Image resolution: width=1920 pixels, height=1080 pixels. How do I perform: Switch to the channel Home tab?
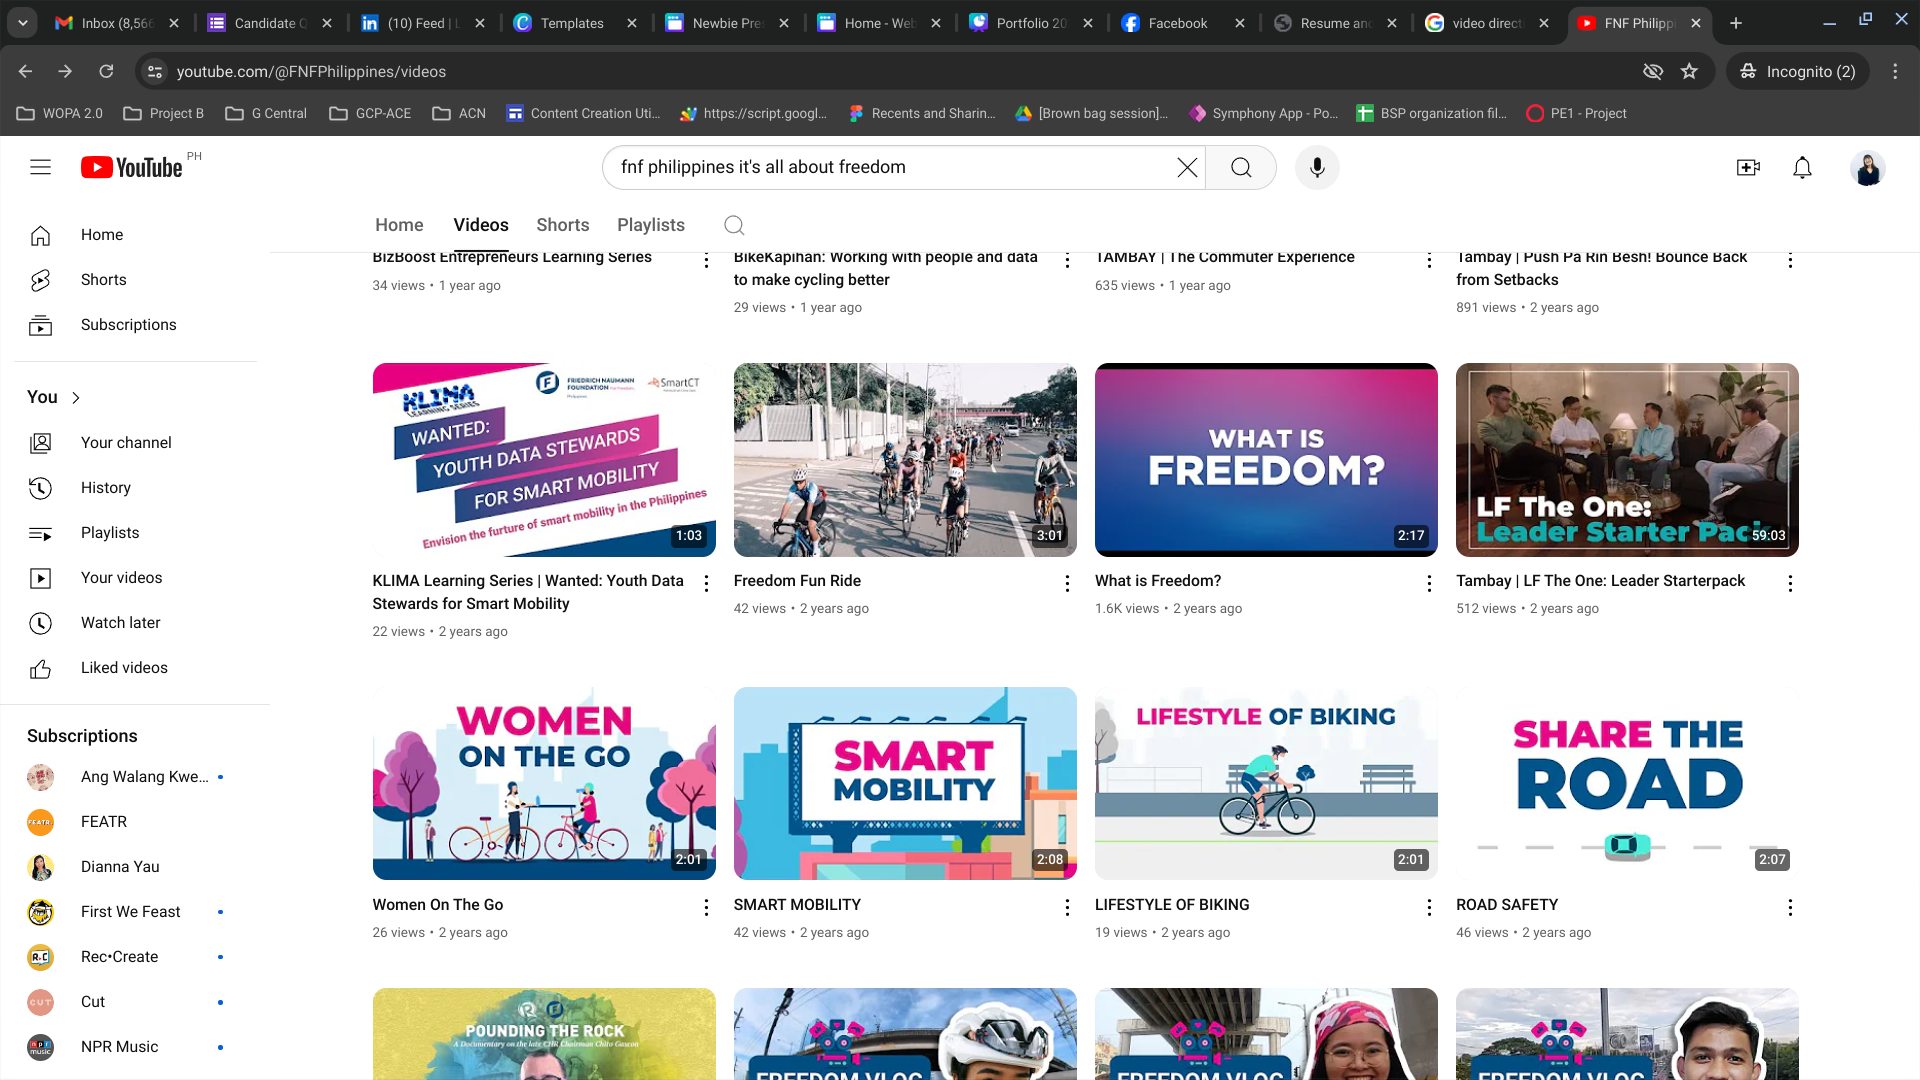[399, 225]
